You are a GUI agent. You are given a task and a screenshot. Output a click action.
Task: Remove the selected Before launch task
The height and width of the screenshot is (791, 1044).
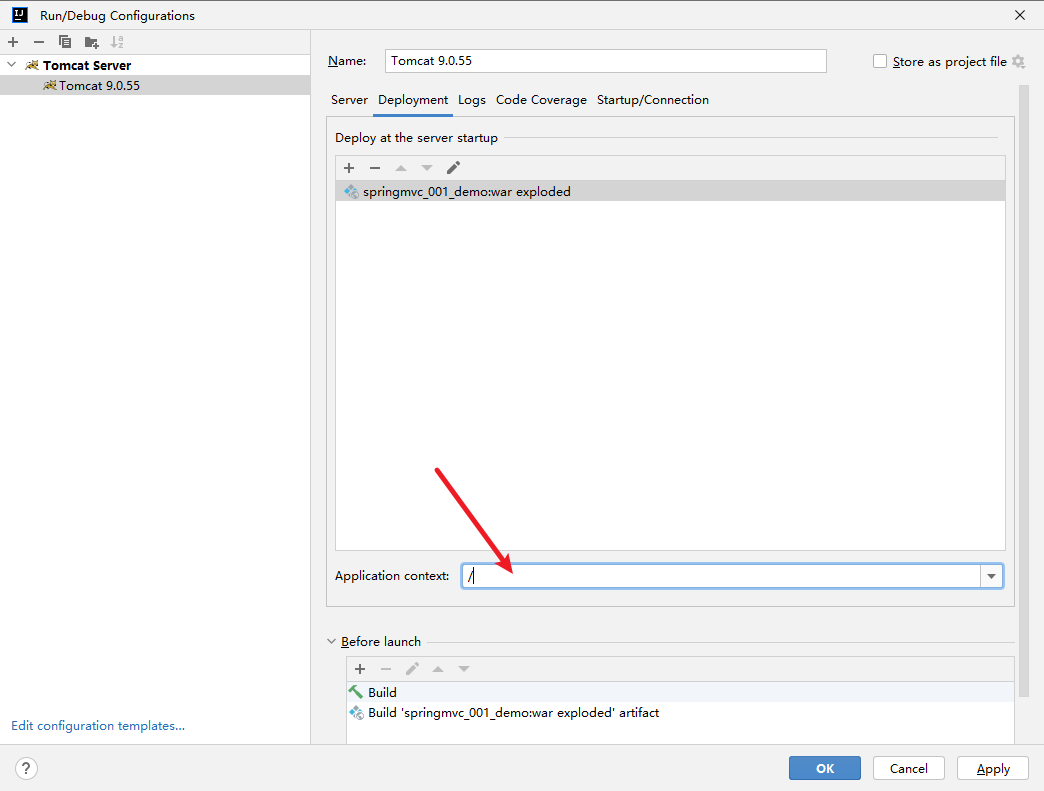coord(386,668)
